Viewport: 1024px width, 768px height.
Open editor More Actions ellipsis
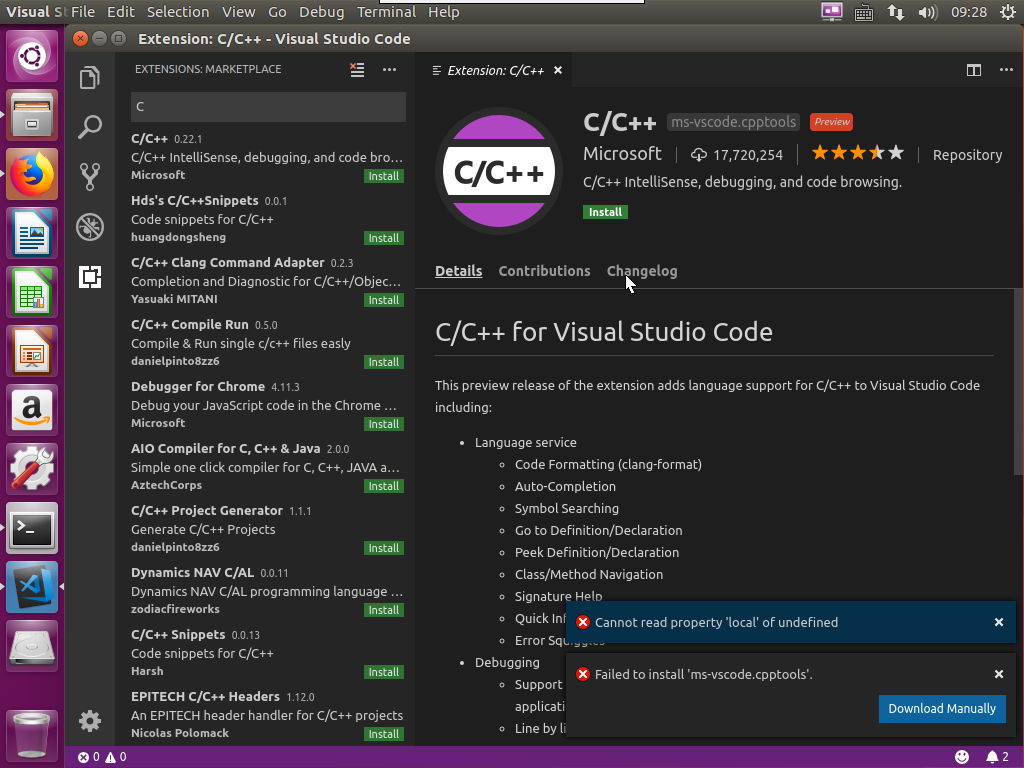[1006, 70]
